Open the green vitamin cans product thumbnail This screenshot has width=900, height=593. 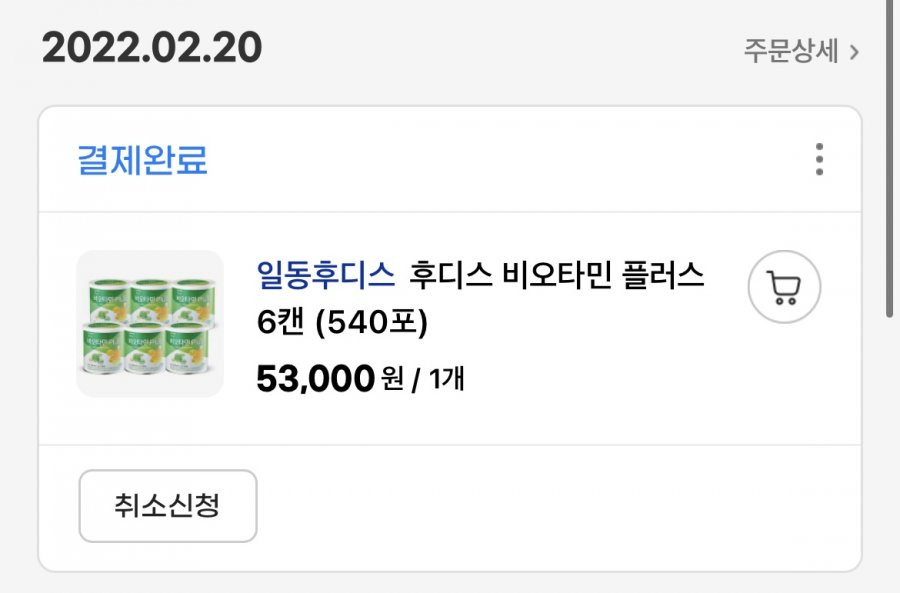[x=150, y=323]
